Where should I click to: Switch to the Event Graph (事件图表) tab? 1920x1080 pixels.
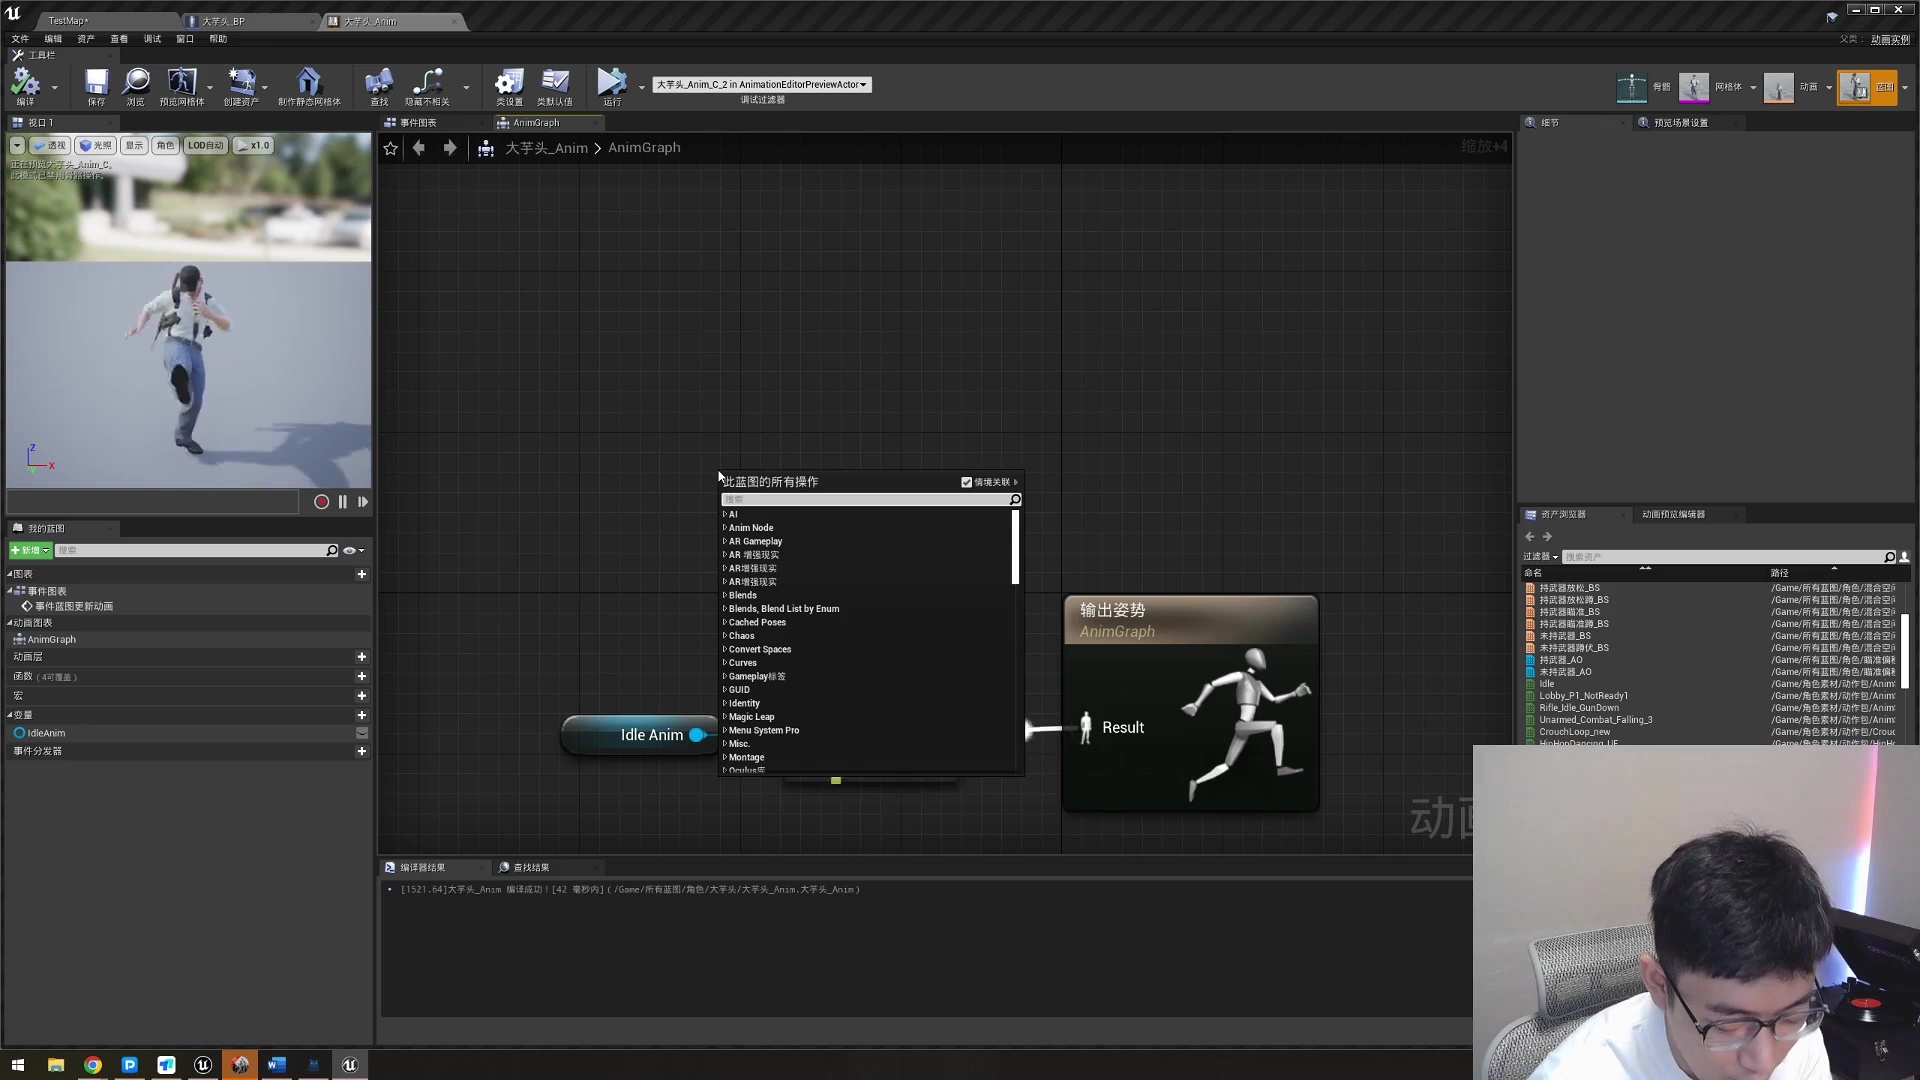(x=418, y=123)
